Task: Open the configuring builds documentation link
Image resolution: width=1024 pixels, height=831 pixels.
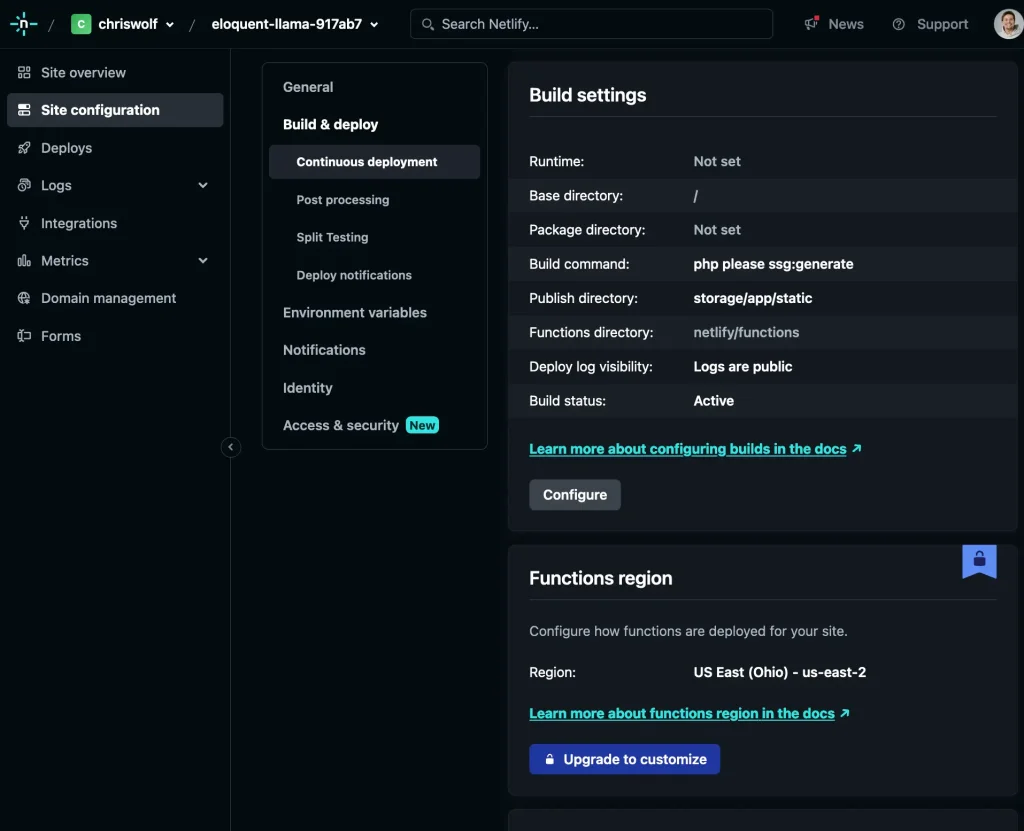Action: point(688,448)
